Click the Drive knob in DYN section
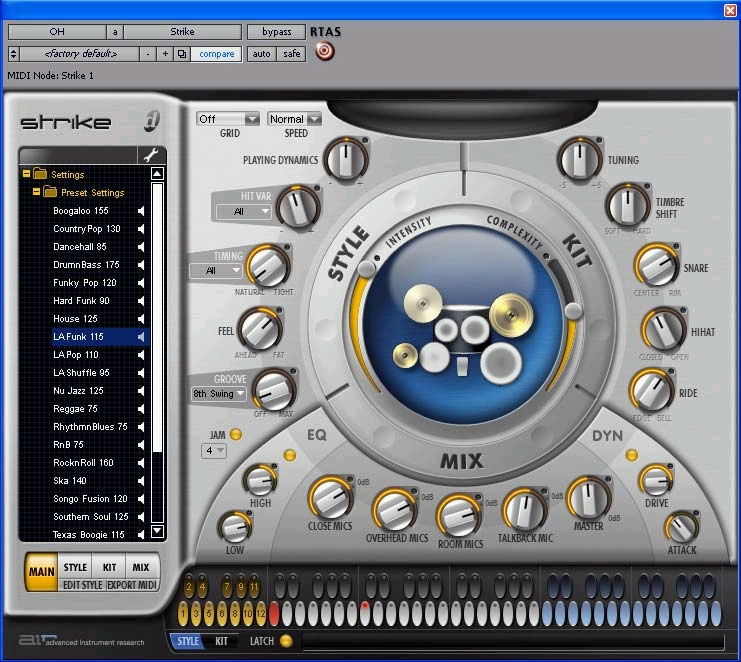The height and width of the screenshot is (662, 741). pos(656,481)
